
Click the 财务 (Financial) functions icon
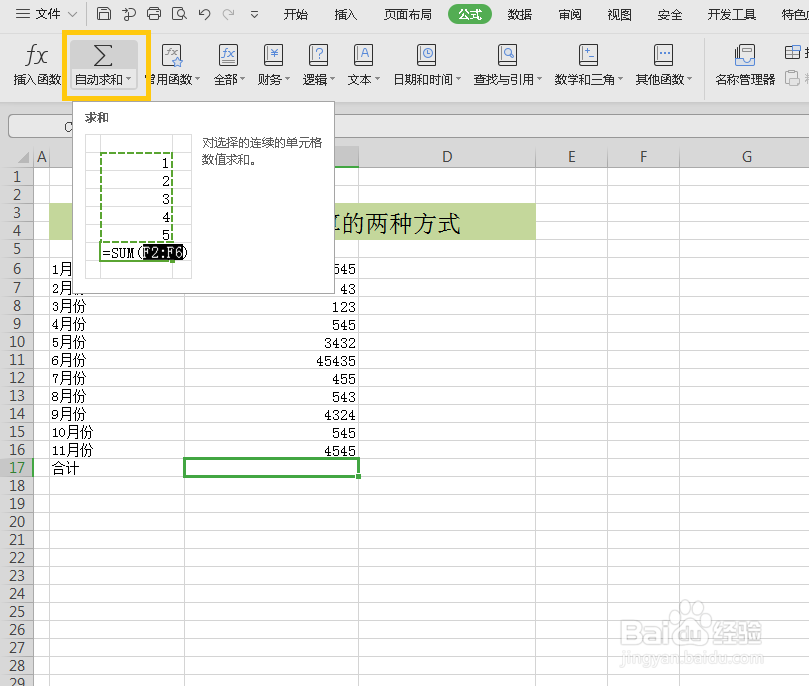pyautogui.click(x=270, y=57)
